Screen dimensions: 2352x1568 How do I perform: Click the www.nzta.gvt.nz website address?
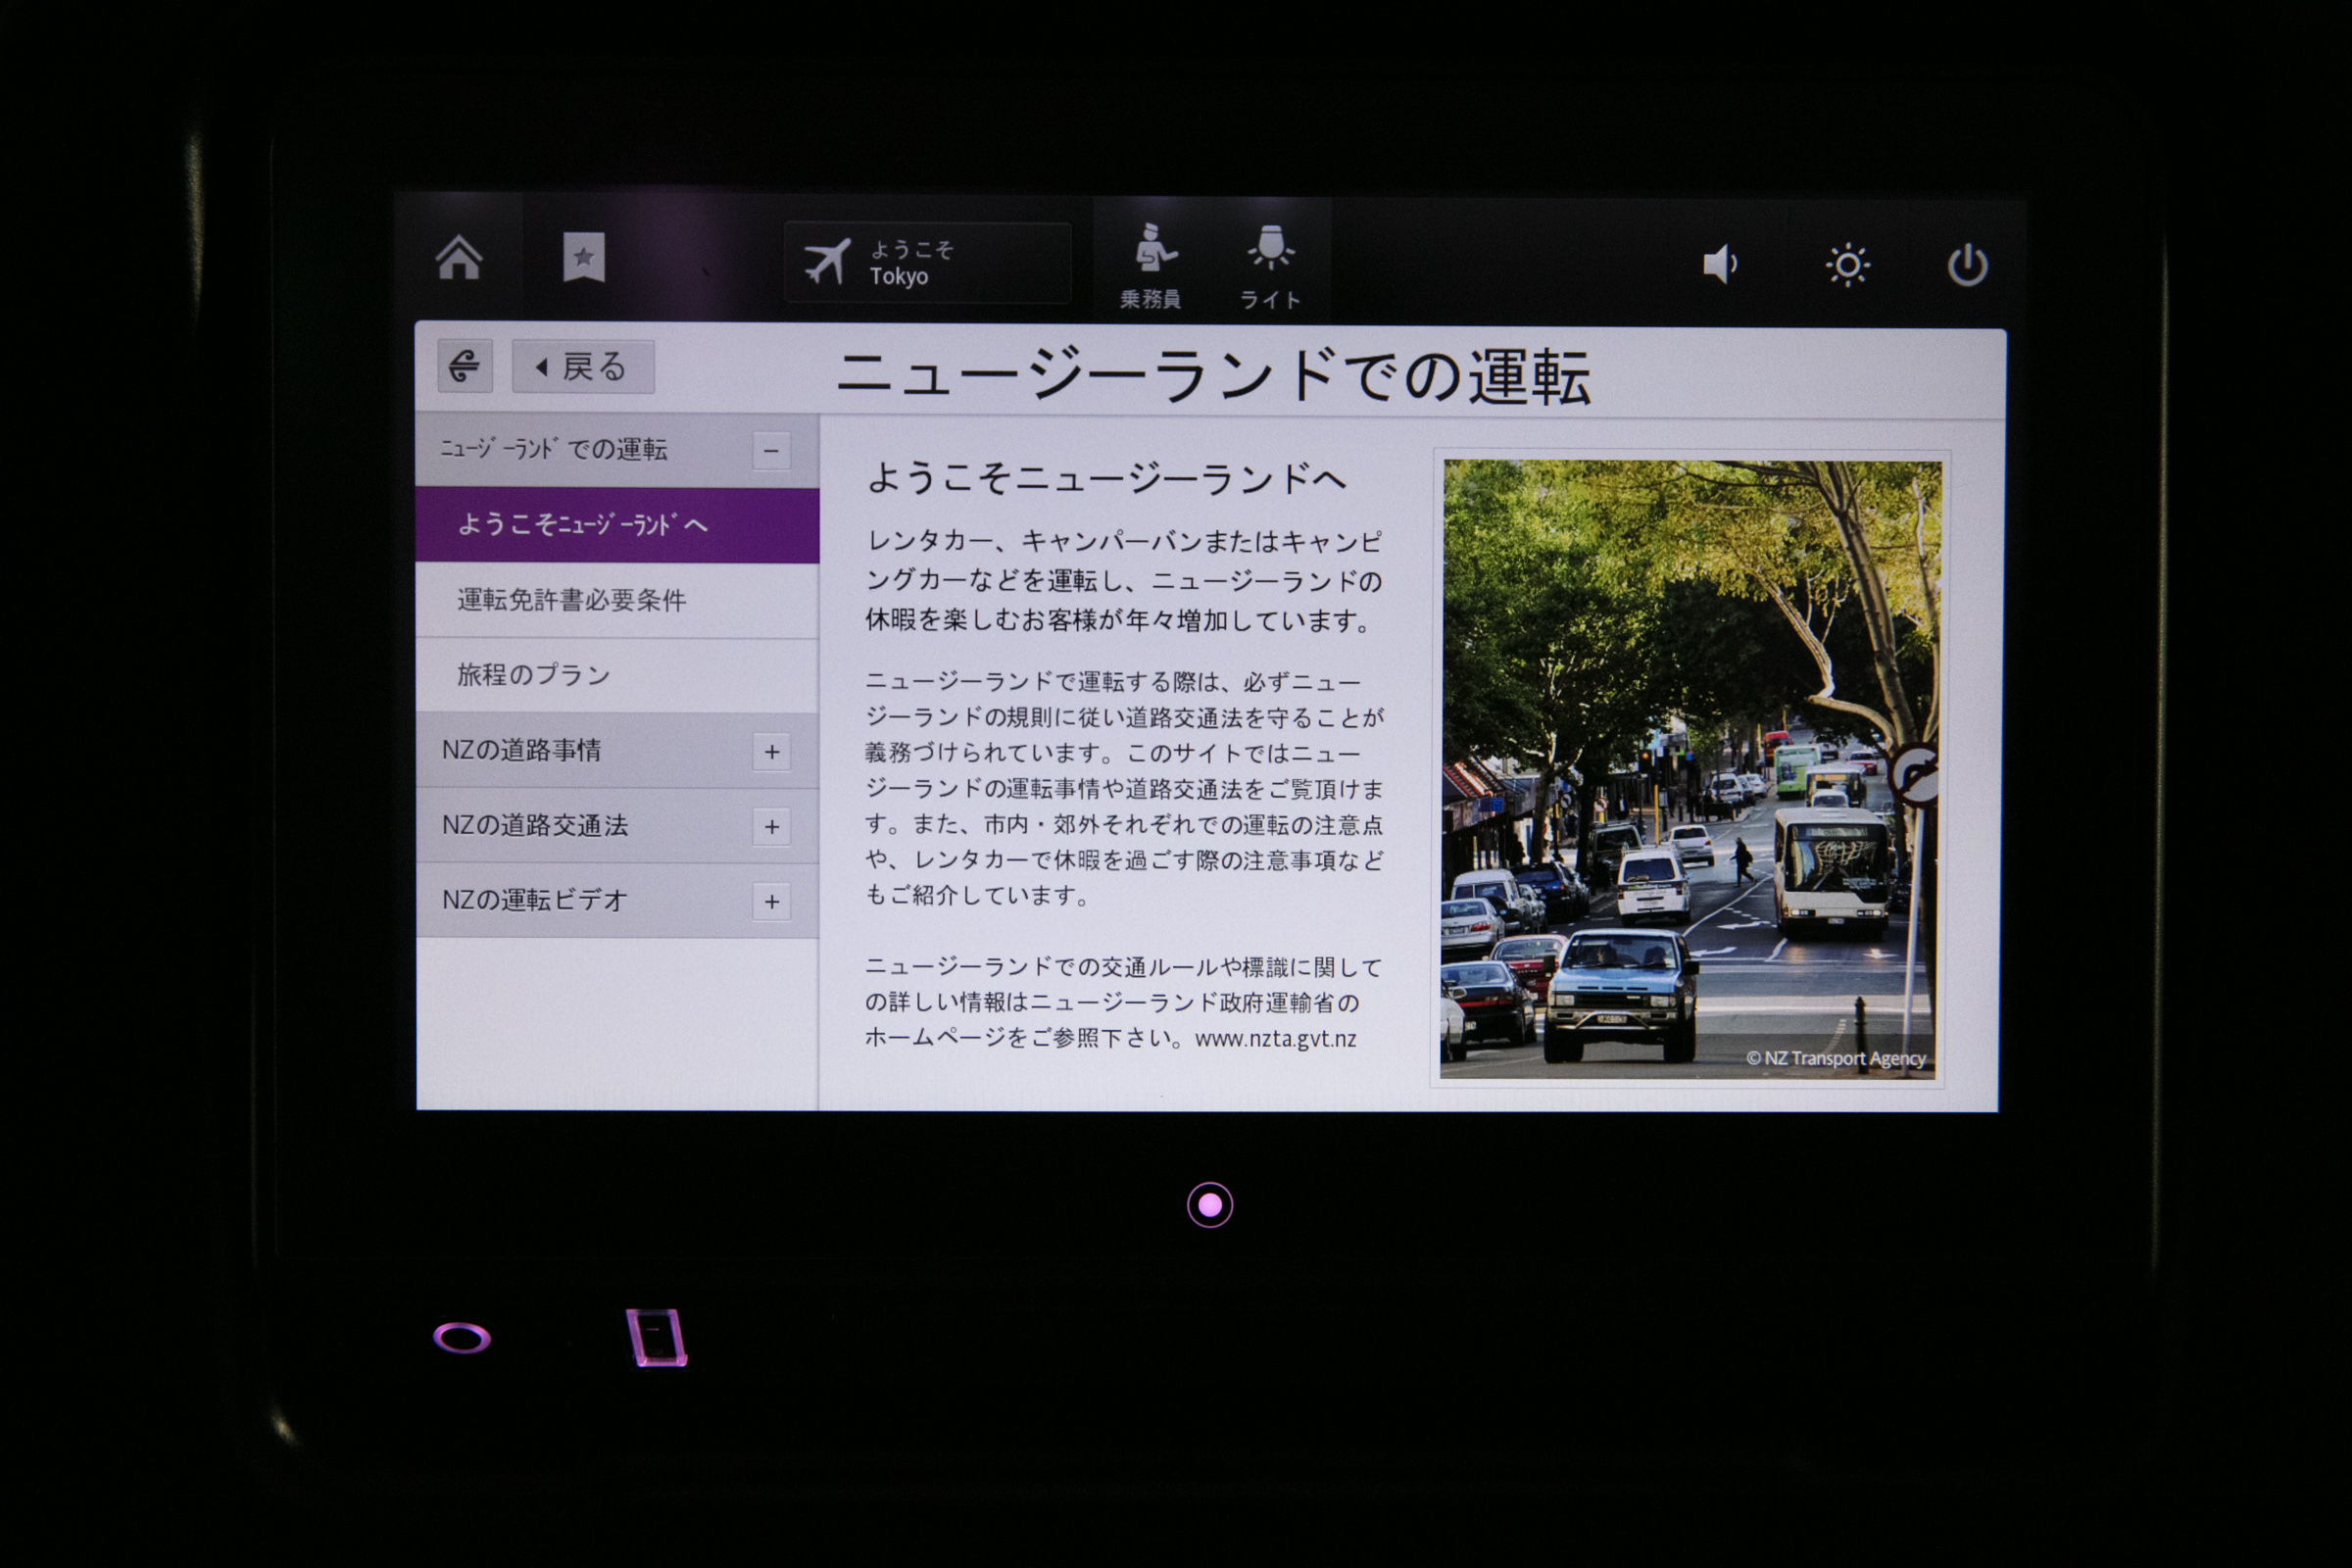pyautogui.click(x=1276, y=1039)
